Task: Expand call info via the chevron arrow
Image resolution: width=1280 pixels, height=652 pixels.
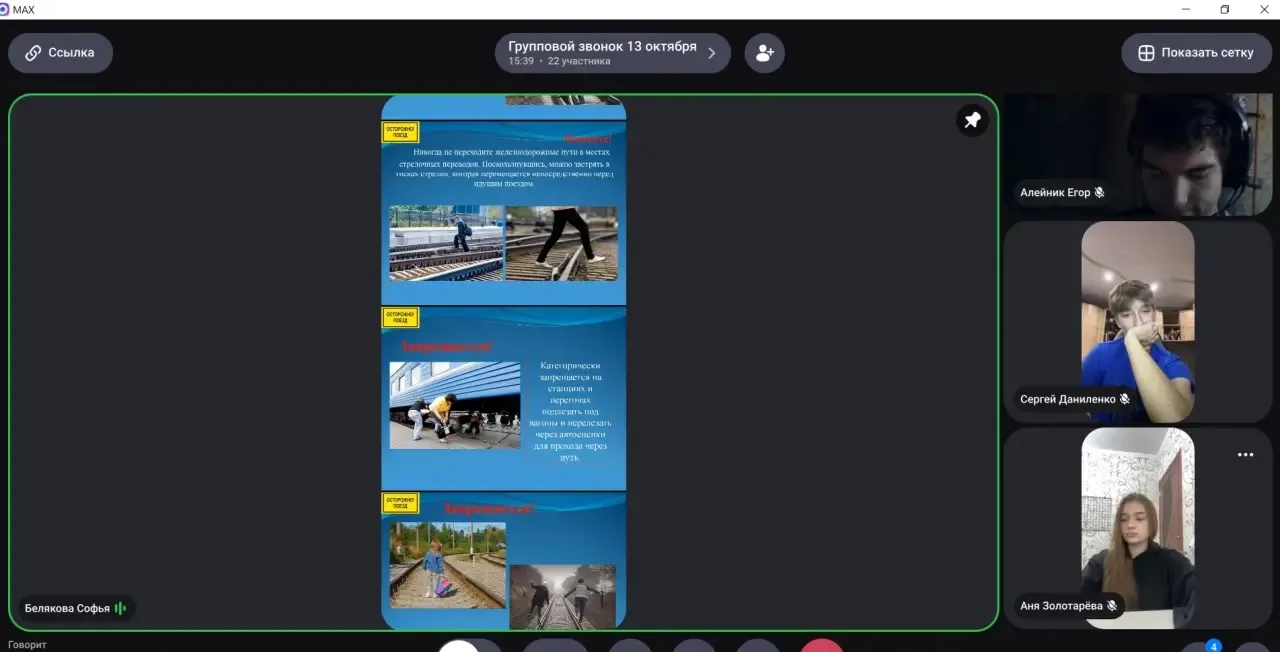Action: point(712,53)
